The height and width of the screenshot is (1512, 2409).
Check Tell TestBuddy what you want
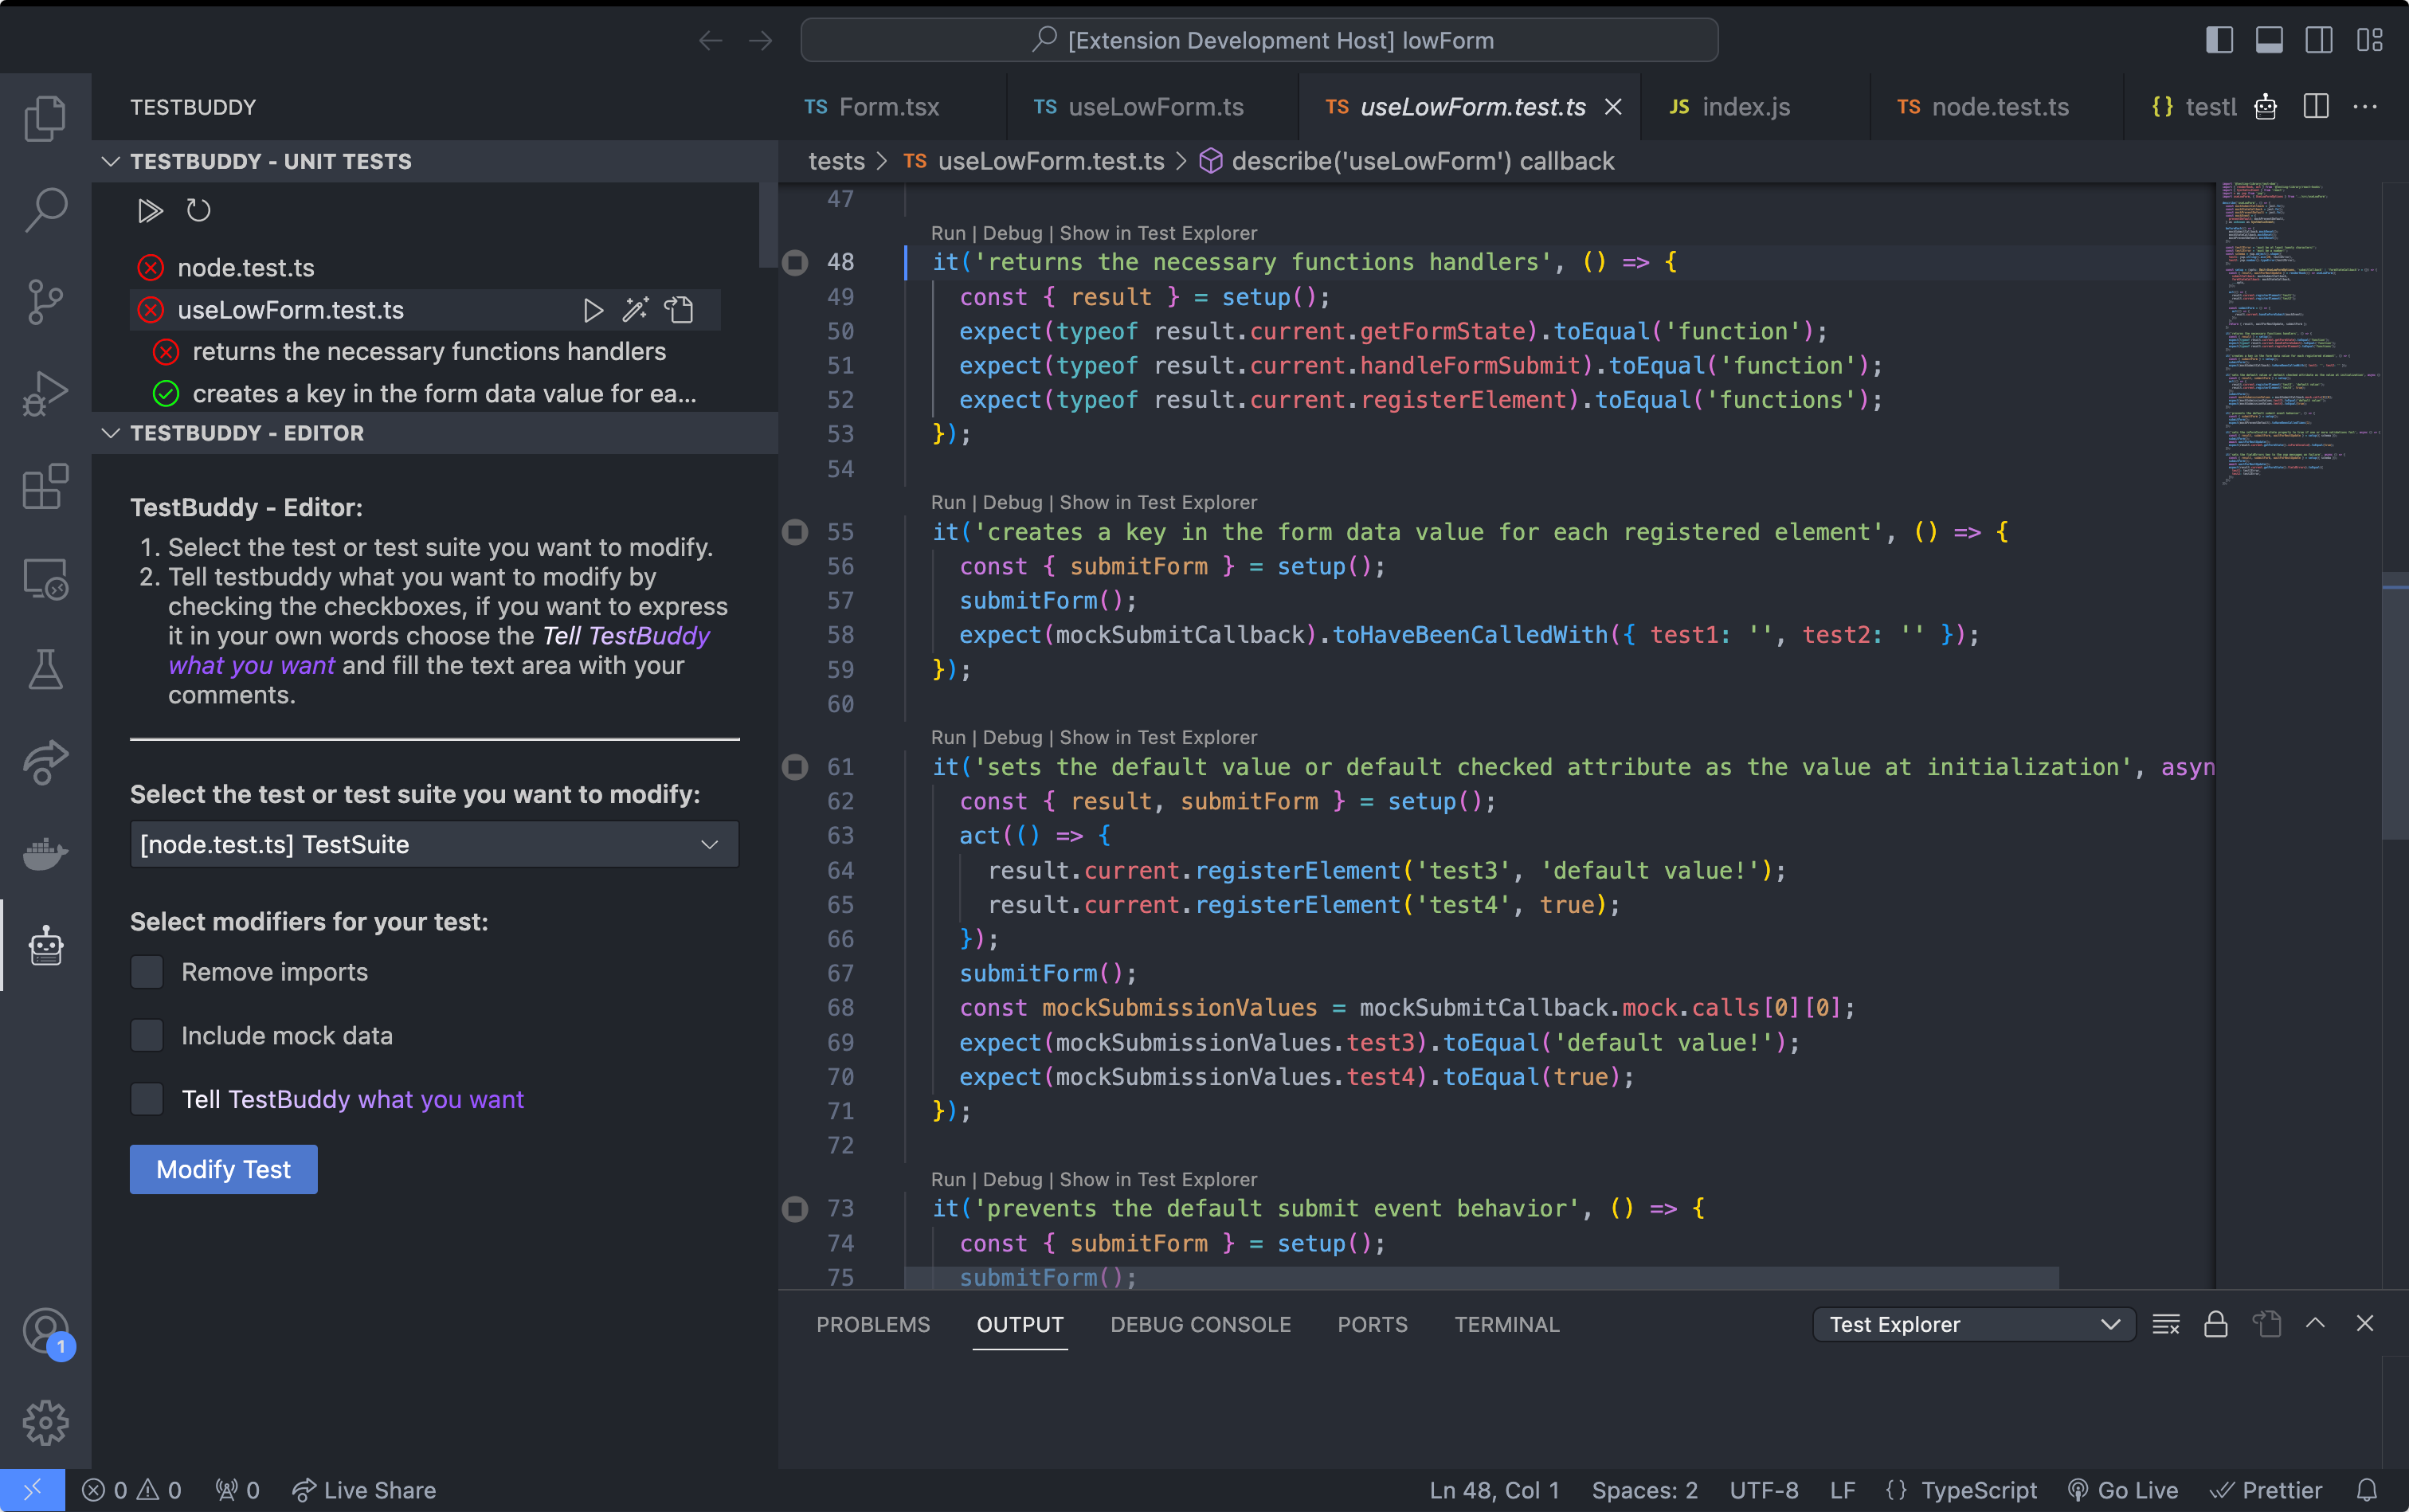coord(147,1099)
